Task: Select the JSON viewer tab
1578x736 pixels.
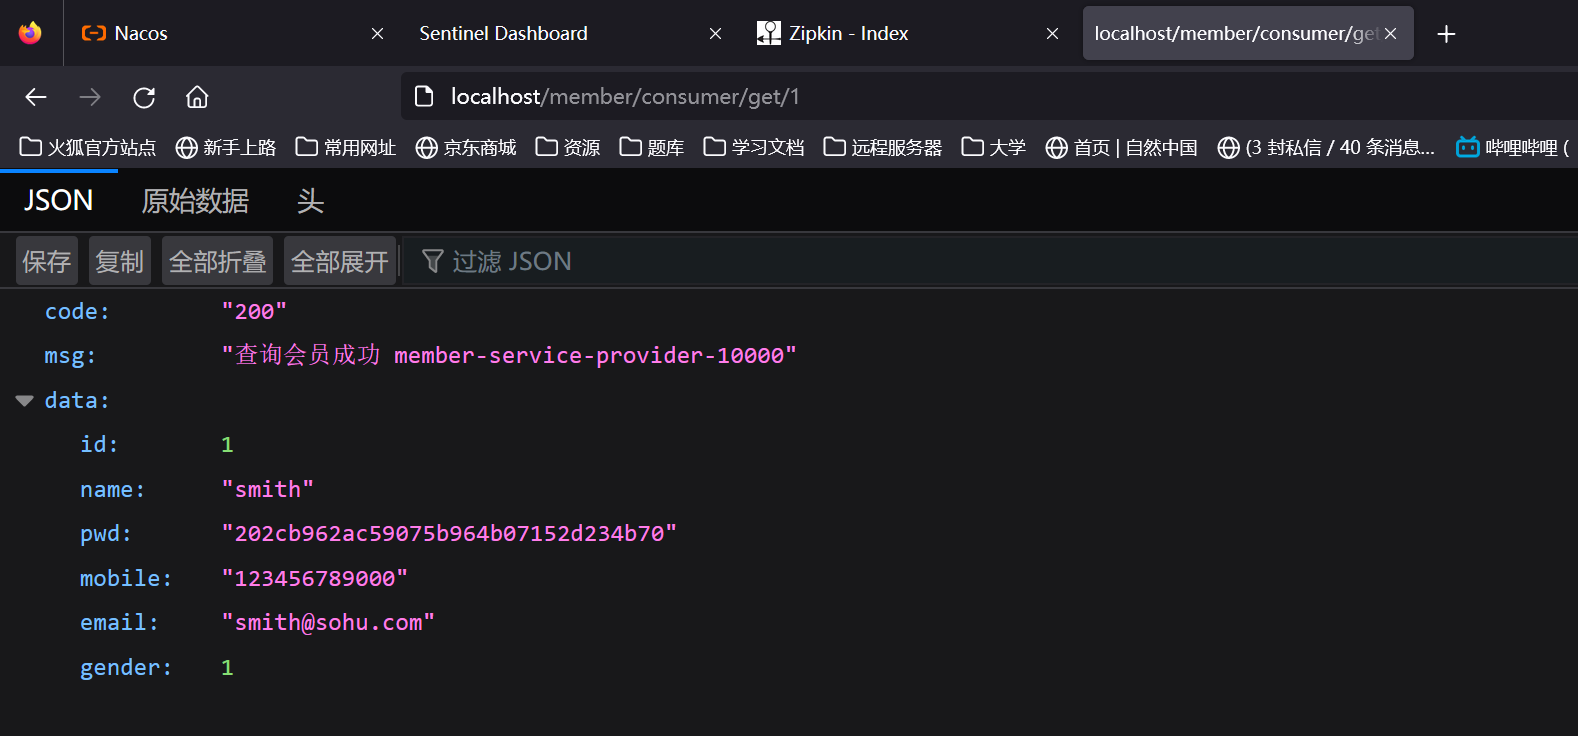Action: [x=58, y=201]
